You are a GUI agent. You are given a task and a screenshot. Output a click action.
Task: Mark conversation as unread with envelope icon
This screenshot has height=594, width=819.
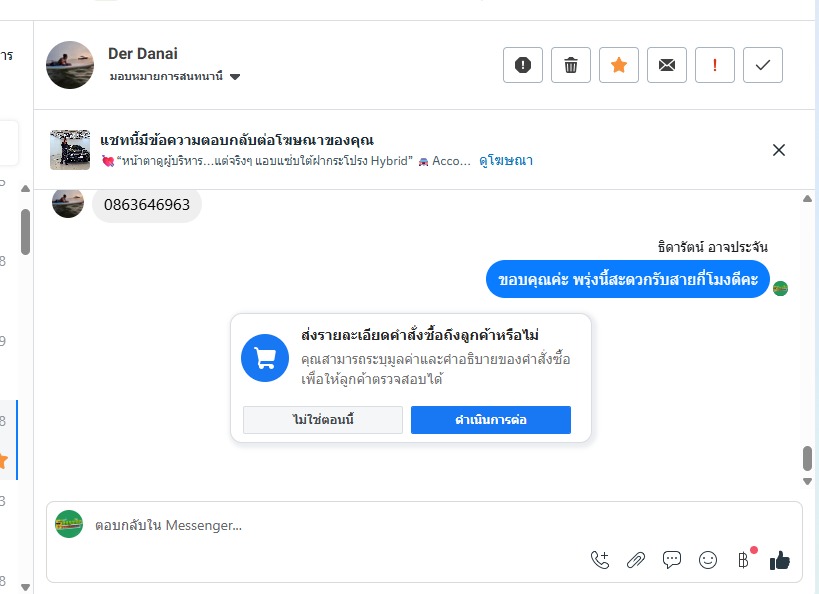(667, 66)
